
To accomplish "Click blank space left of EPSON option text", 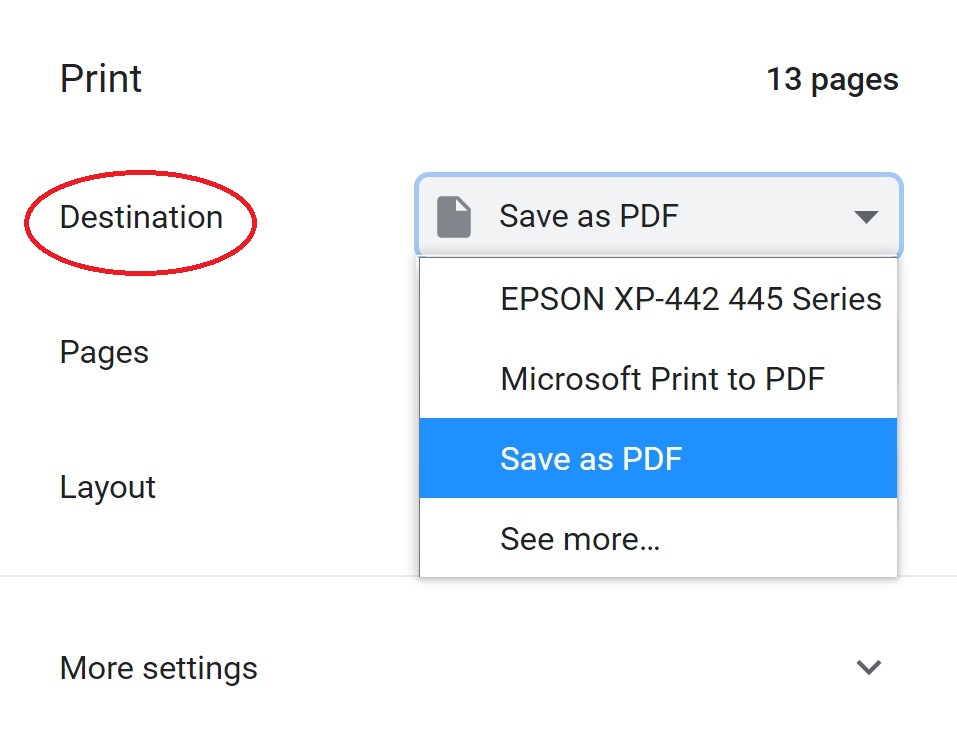I will 460,299.
